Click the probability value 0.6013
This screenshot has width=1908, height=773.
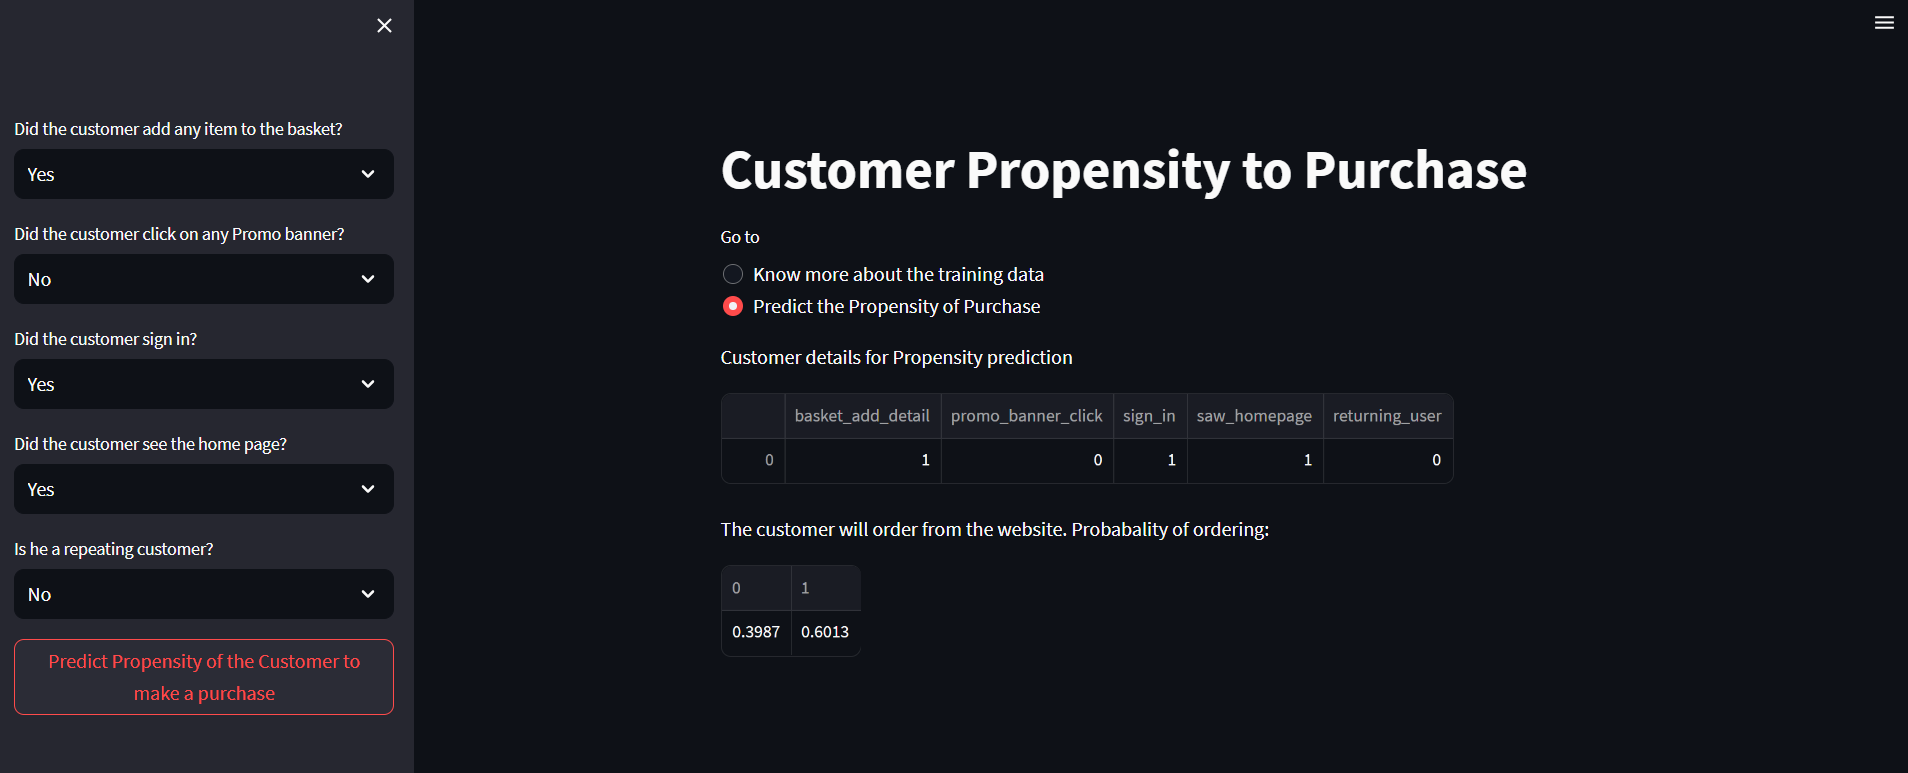(x=824, y=632)
